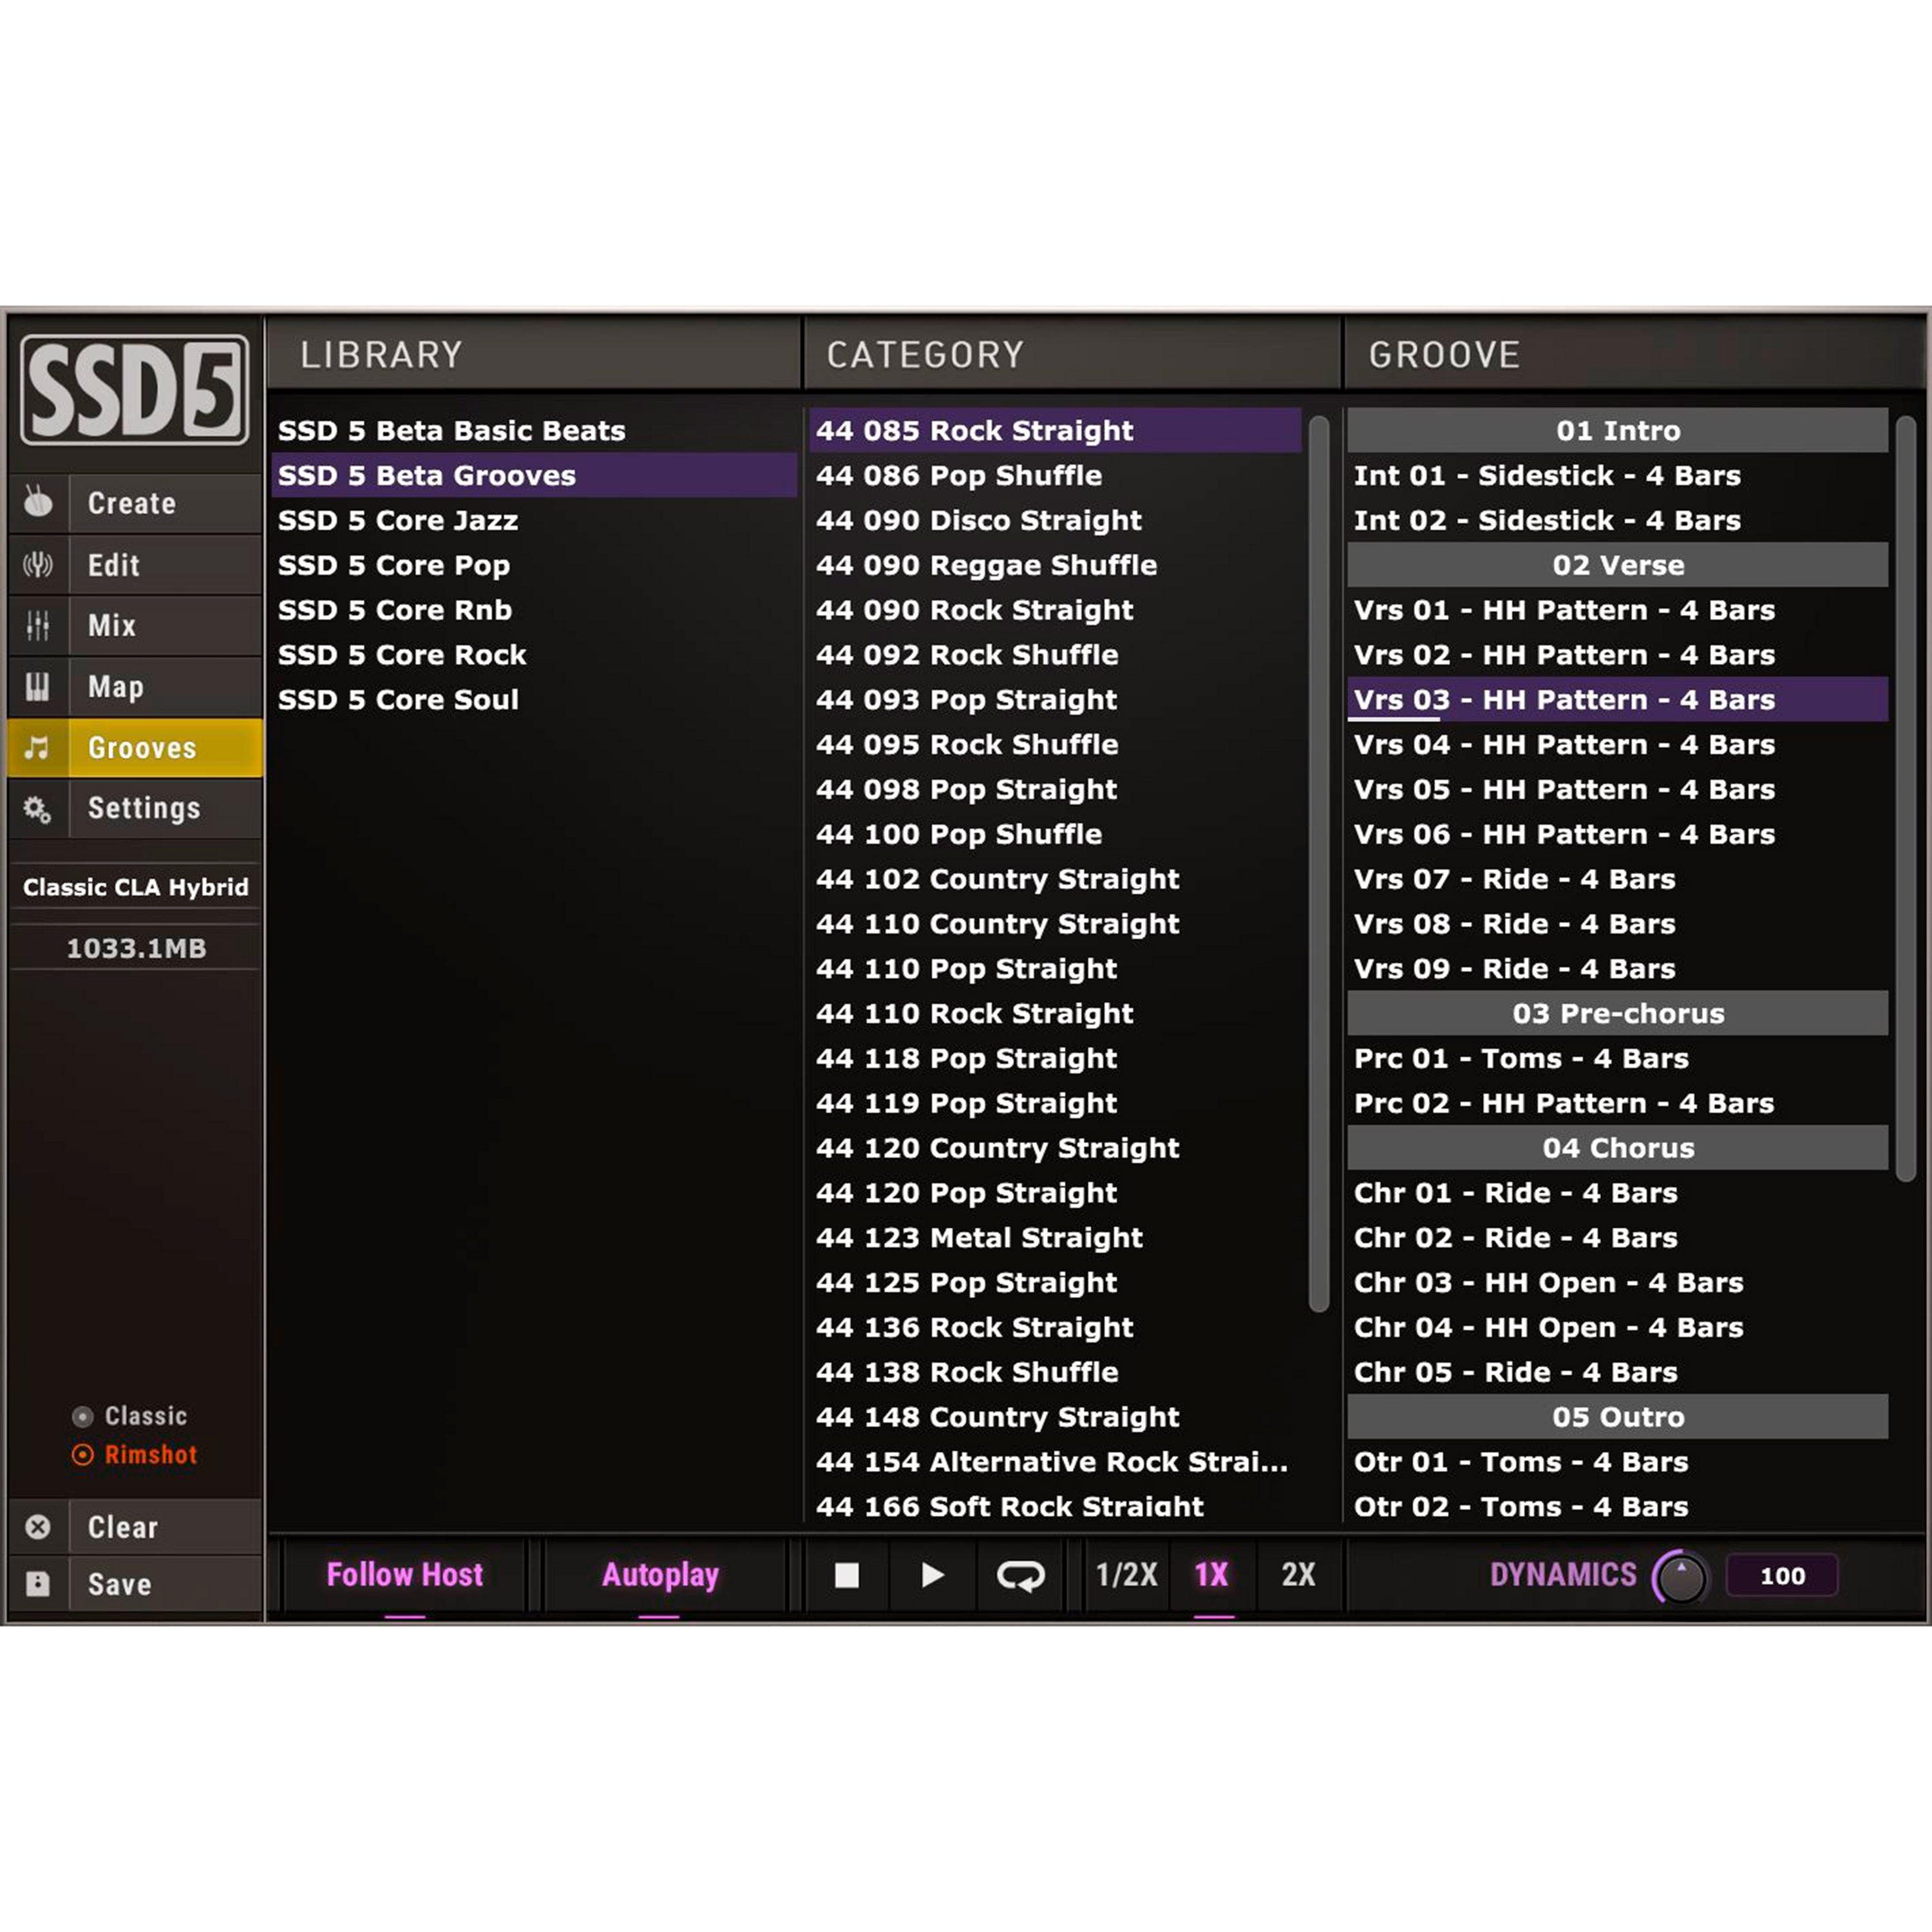Viewport: 1932px width, 1932px height.
Task: Open Settings via the gear icon
Action: tap(38, 809)
